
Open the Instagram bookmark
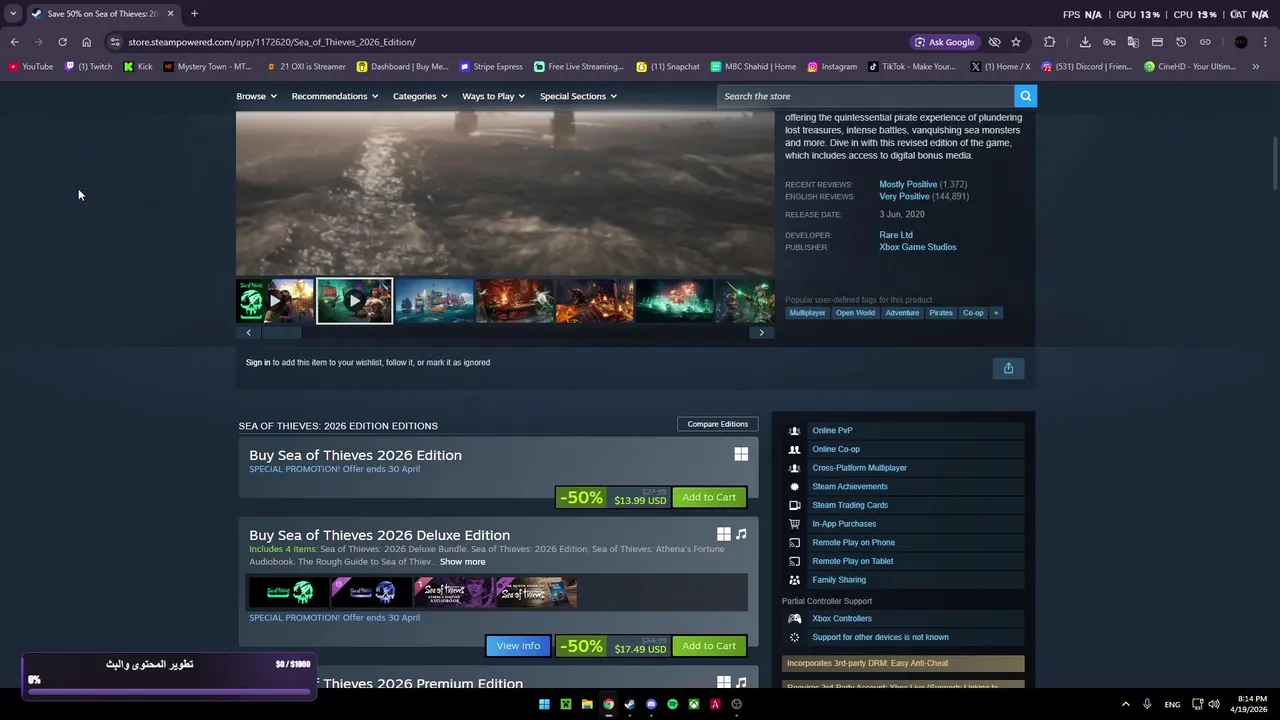tap(832, 67)
